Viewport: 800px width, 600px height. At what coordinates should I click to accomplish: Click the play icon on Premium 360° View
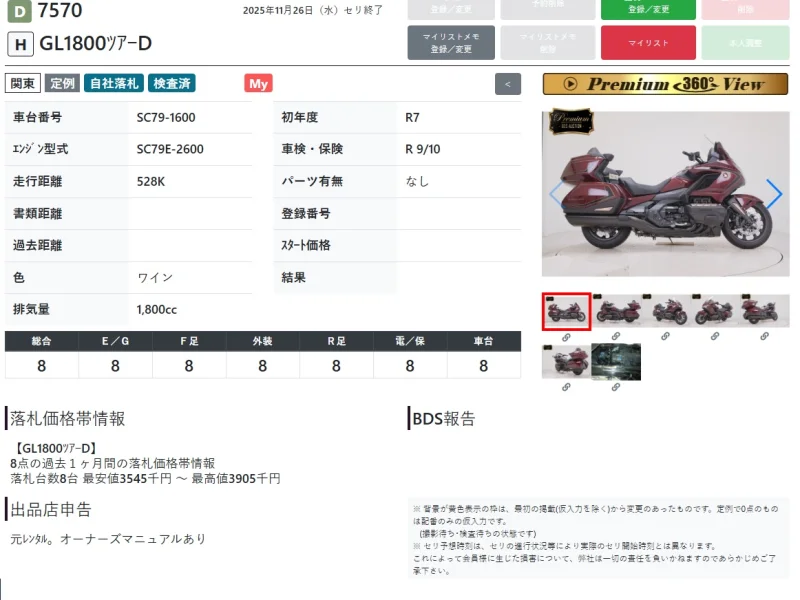coord(570,84)
